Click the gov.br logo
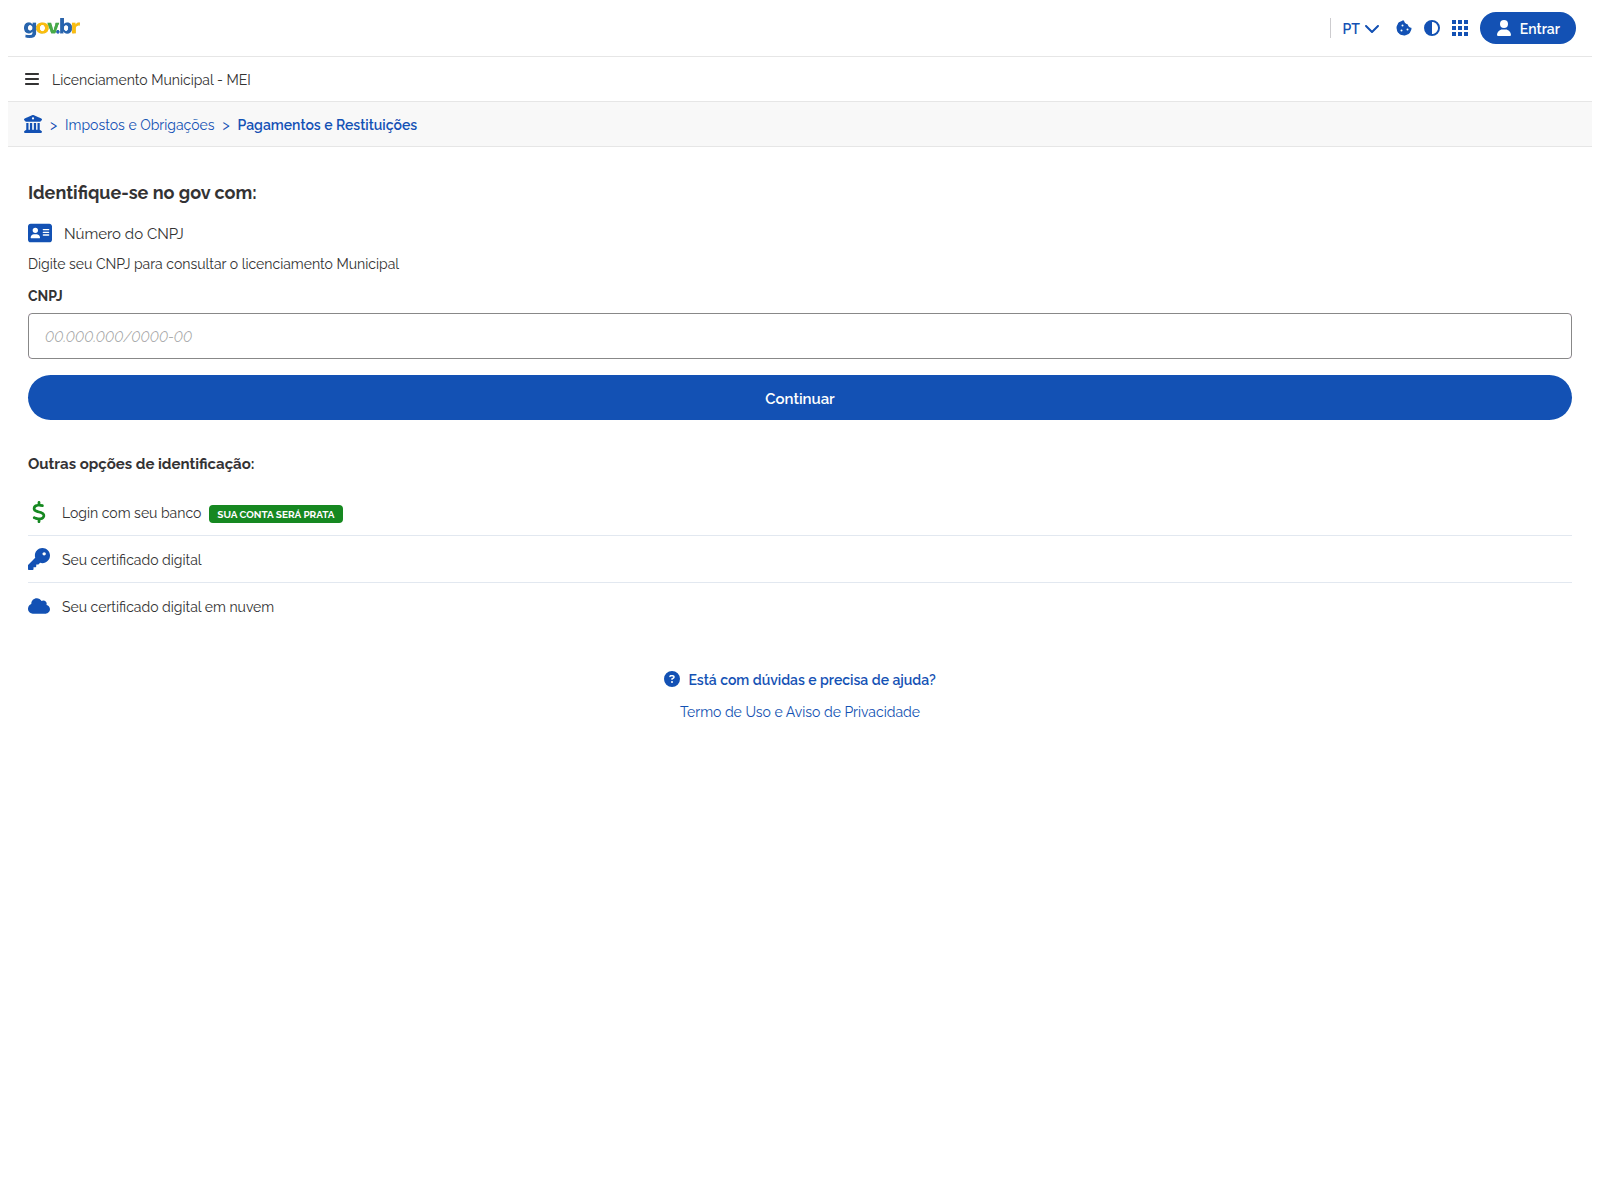This screenshot has height=1200, width=1600. [52, 28]
